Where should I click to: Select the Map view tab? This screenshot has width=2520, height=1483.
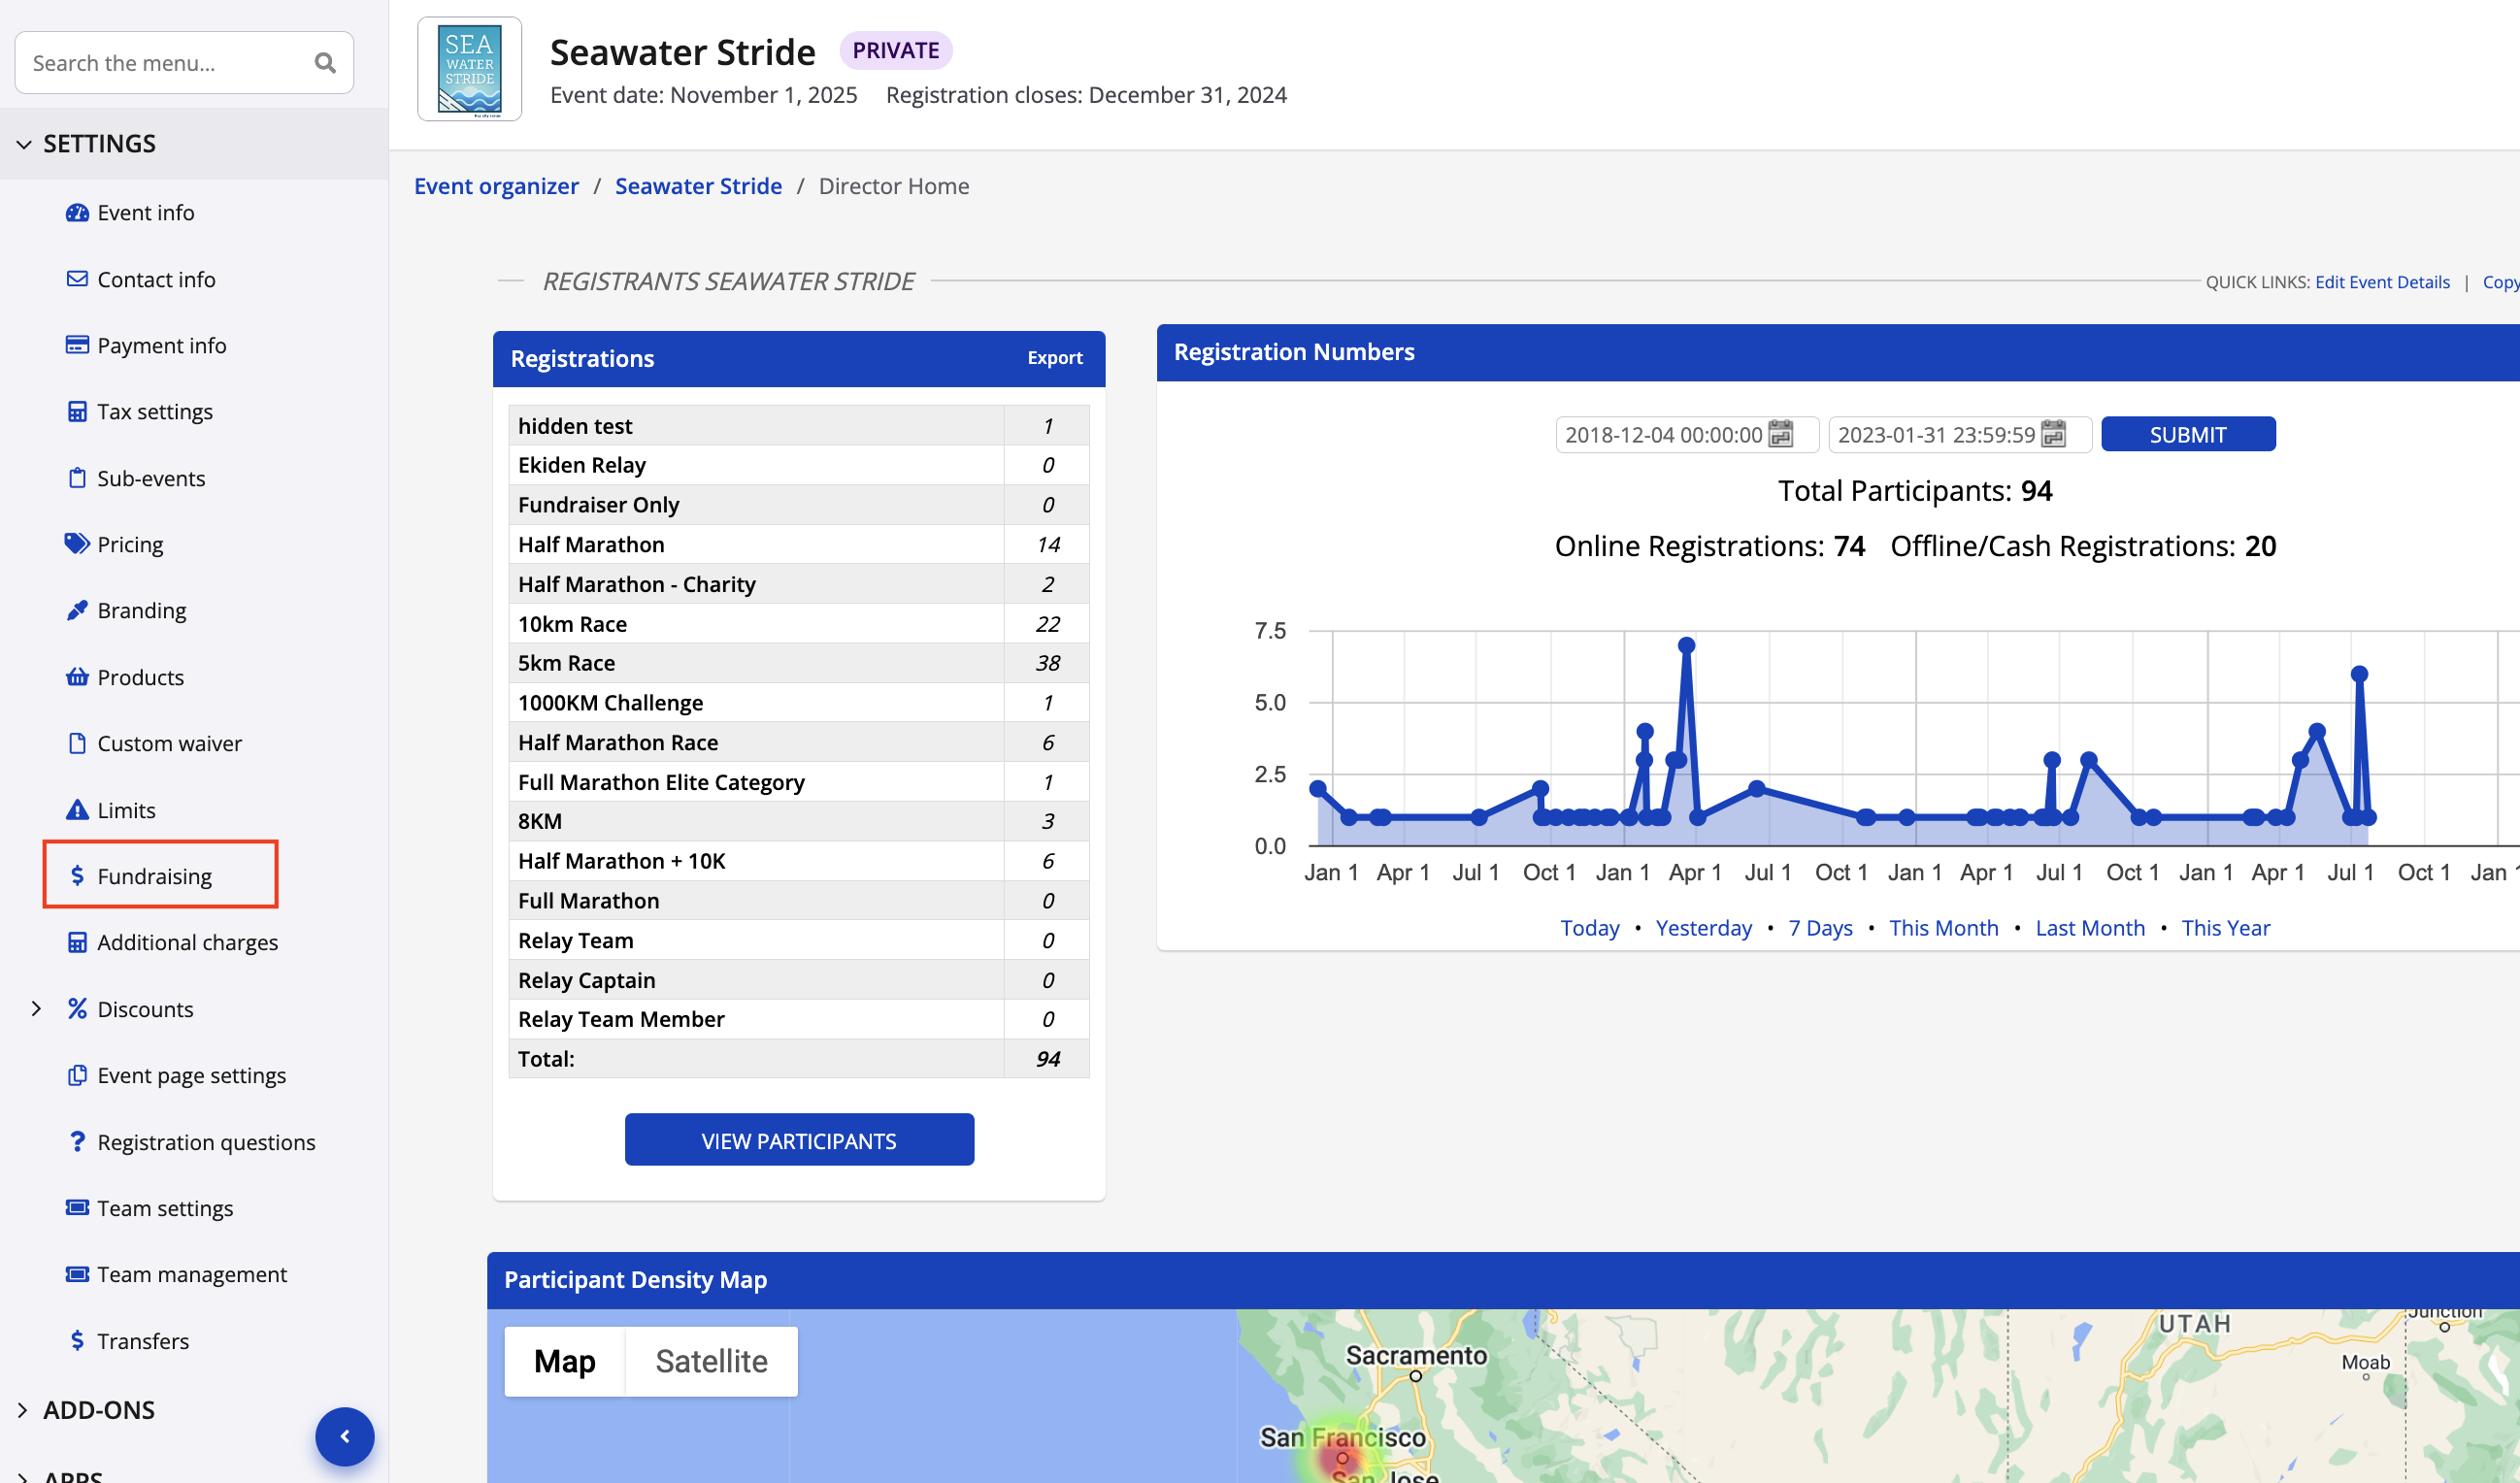(564, 1361)
